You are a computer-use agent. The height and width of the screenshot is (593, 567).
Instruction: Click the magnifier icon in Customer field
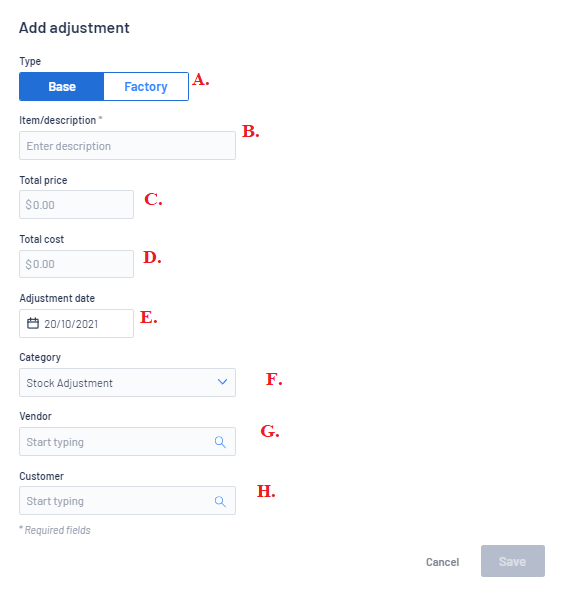point(220,501)
